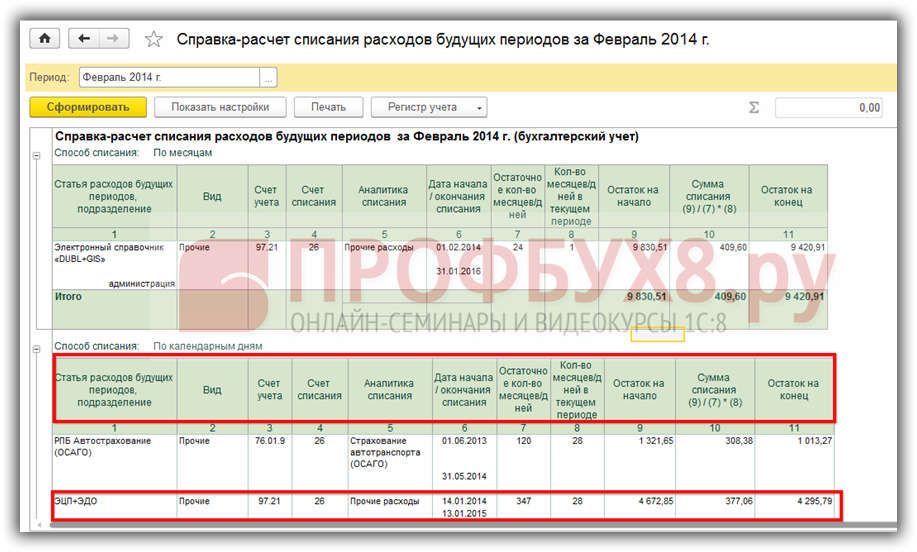Select Страхование автотранспорта (ОСАГО) cell
The width and height of the screenshot is (917, 552).
[385, 453]
